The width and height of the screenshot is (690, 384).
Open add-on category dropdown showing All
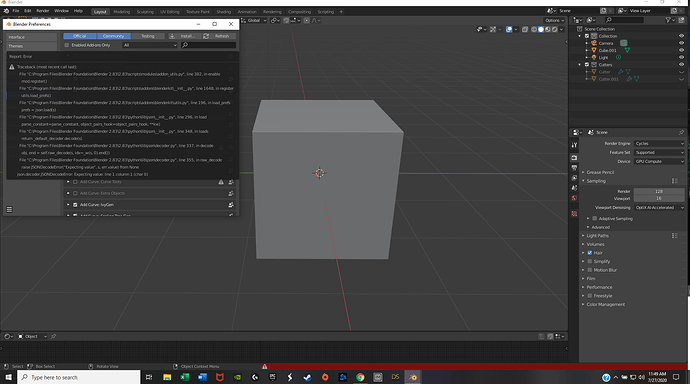click(x=150, y=45)
